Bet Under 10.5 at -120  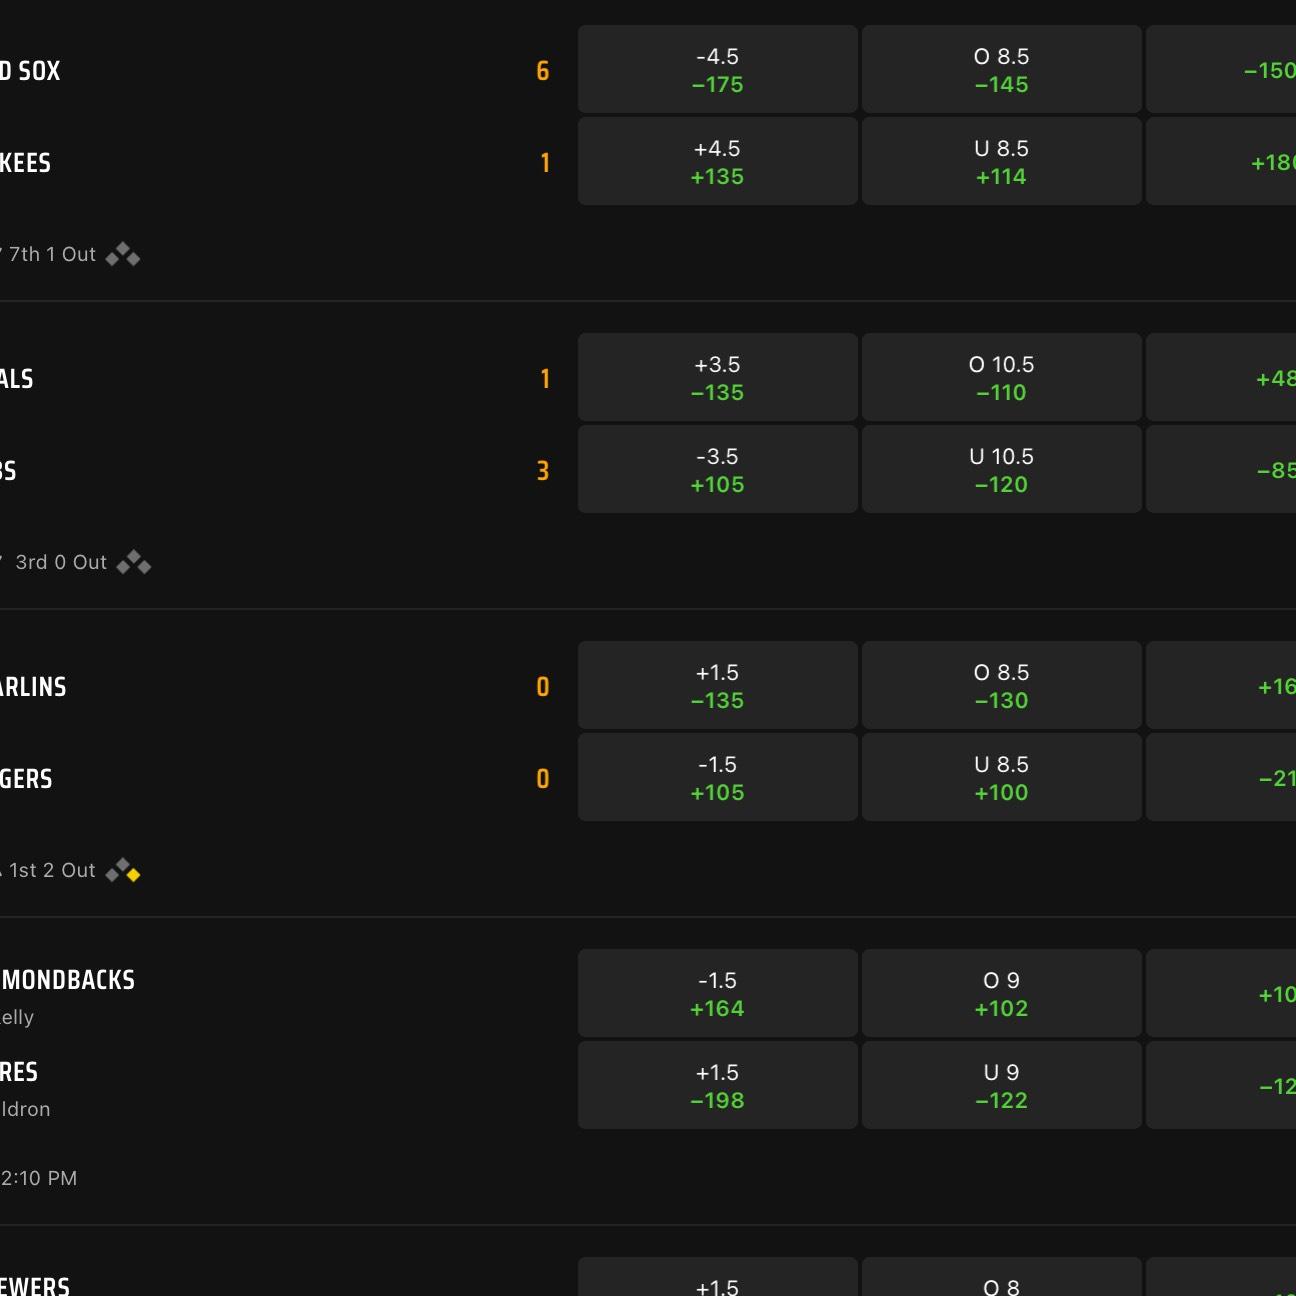point(1002,470)
